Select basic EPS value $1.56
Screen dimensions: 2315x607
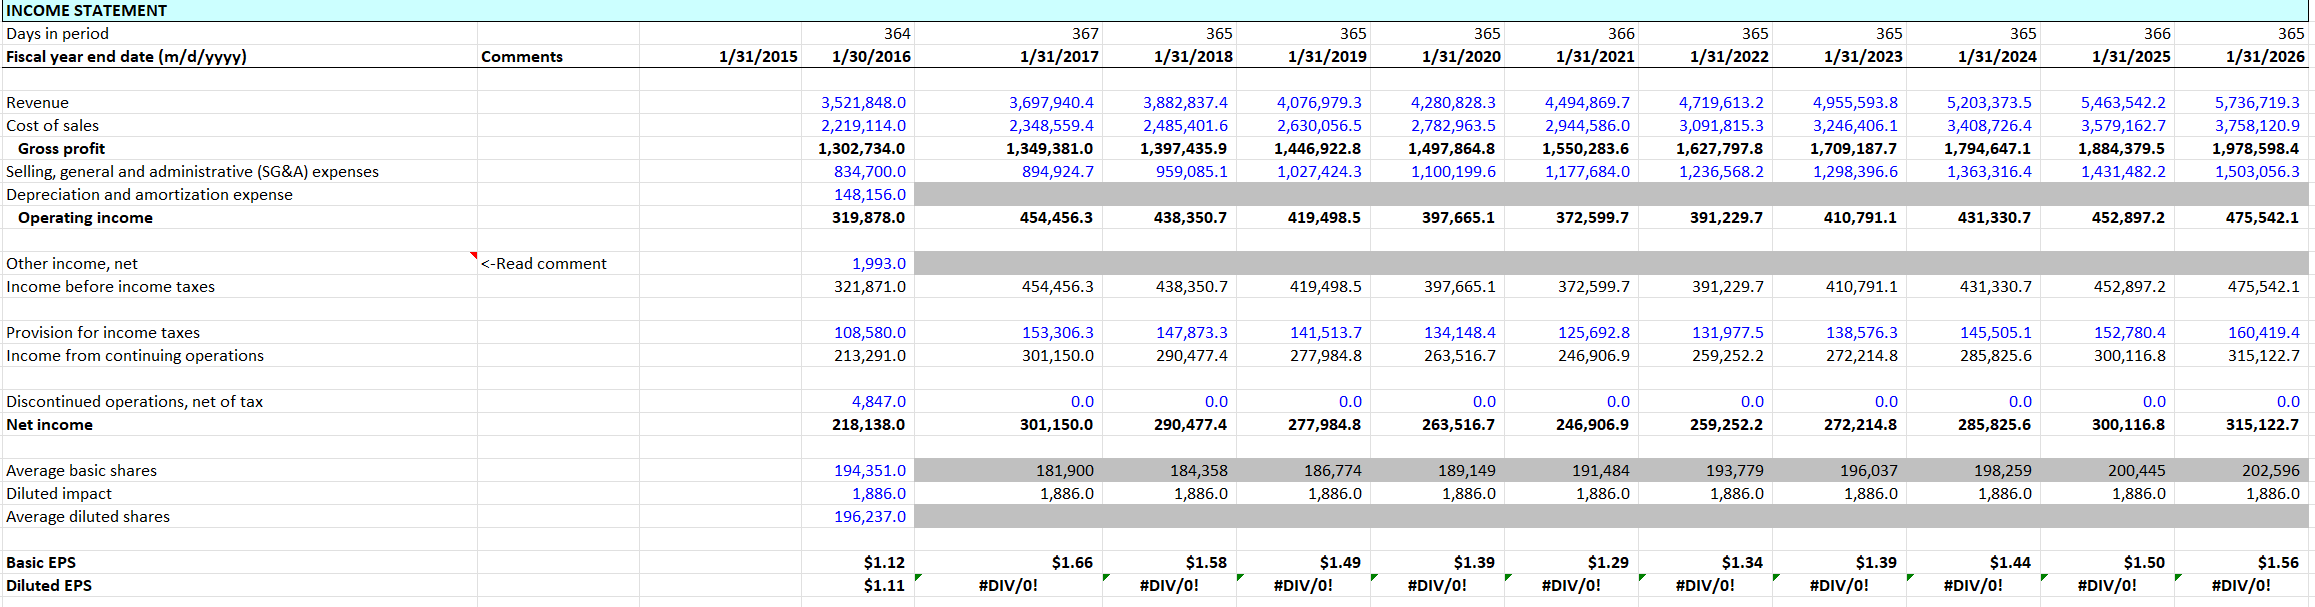tap(2278, 562)
